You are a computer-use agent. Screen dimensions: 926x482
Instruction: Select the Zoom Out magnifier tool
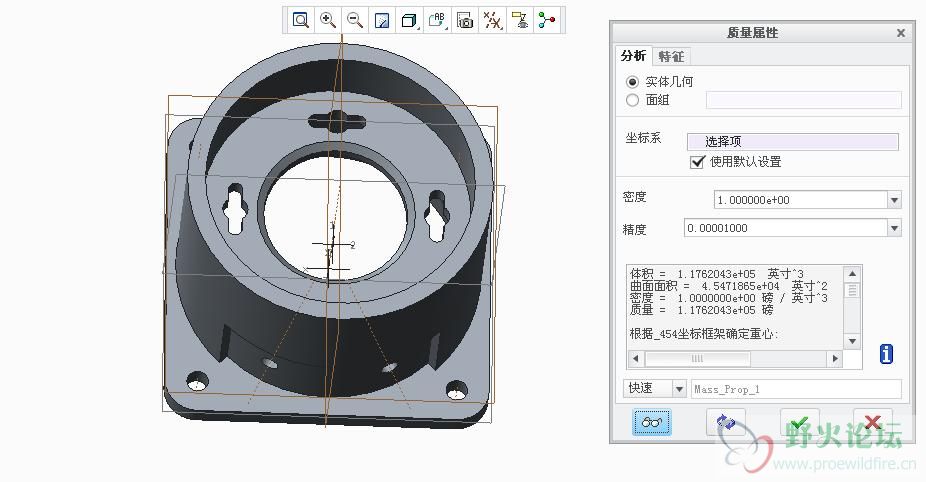pyautogui.click(x=355, y=20)
